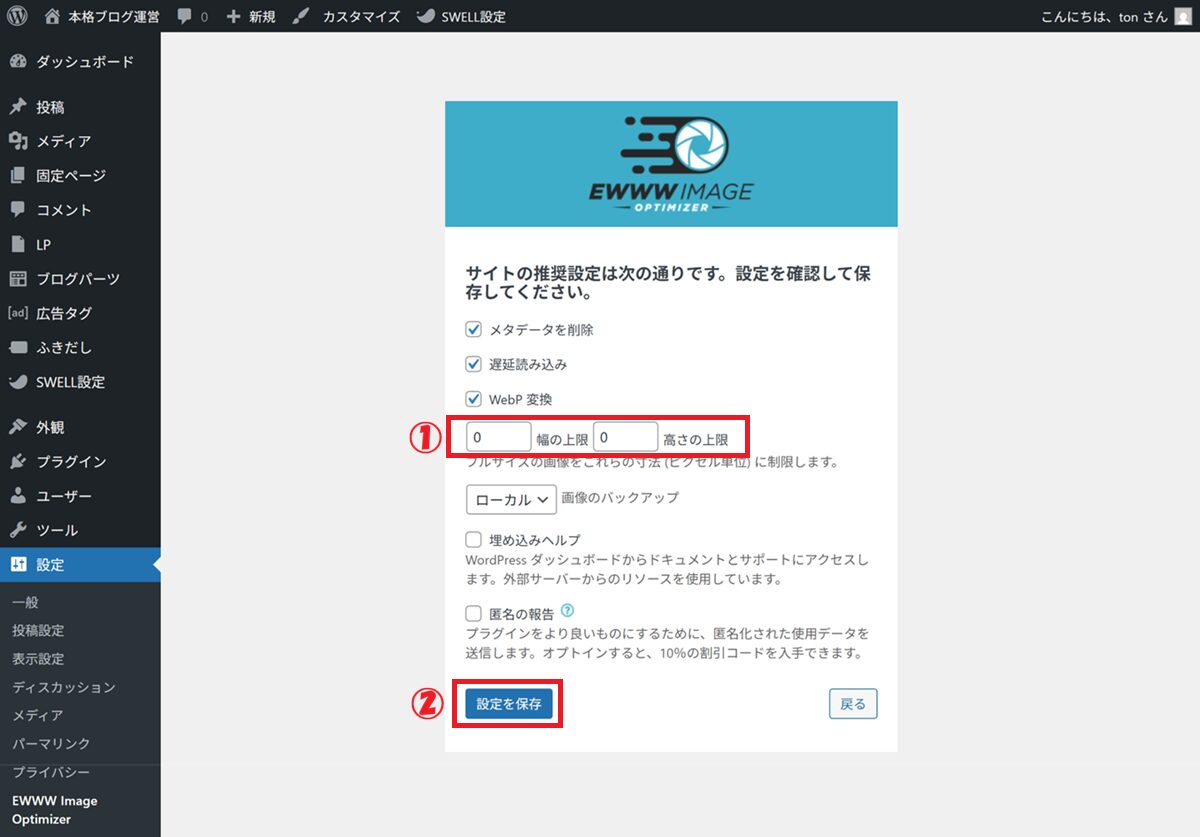The image size is (1200, 837).
Task: Click the ダッシュボード gauge icon
Action: pyautogui.click(x=18, y=62)
